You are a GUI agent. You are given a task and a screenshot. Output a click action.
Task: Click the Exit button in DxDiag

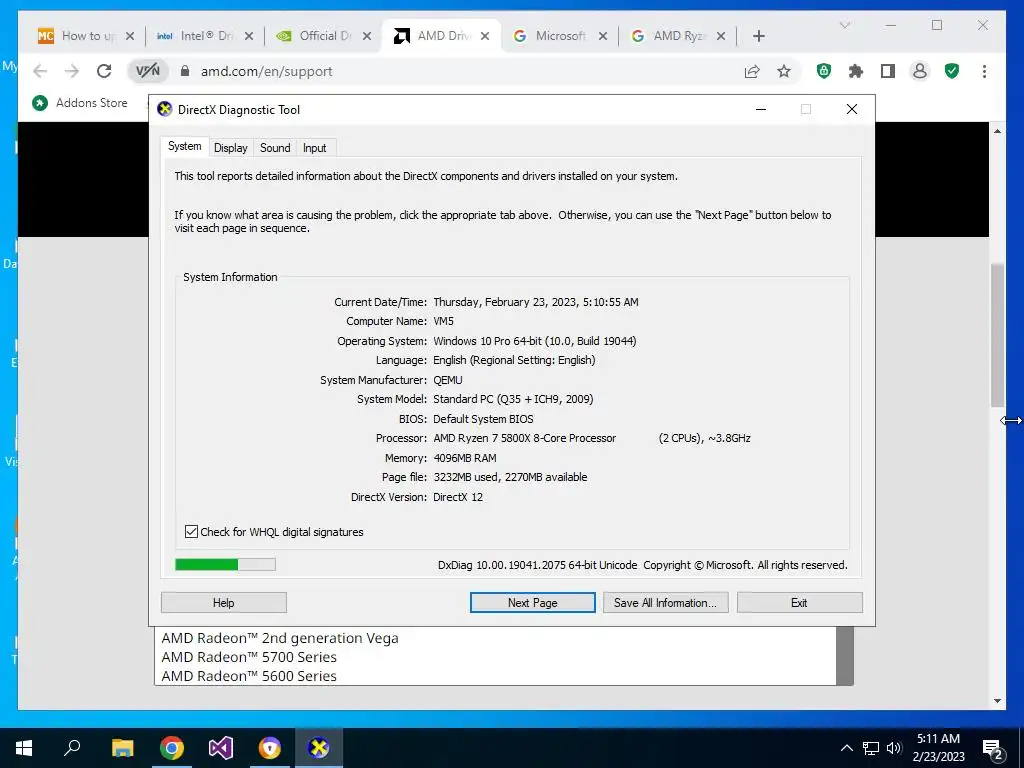799,602
